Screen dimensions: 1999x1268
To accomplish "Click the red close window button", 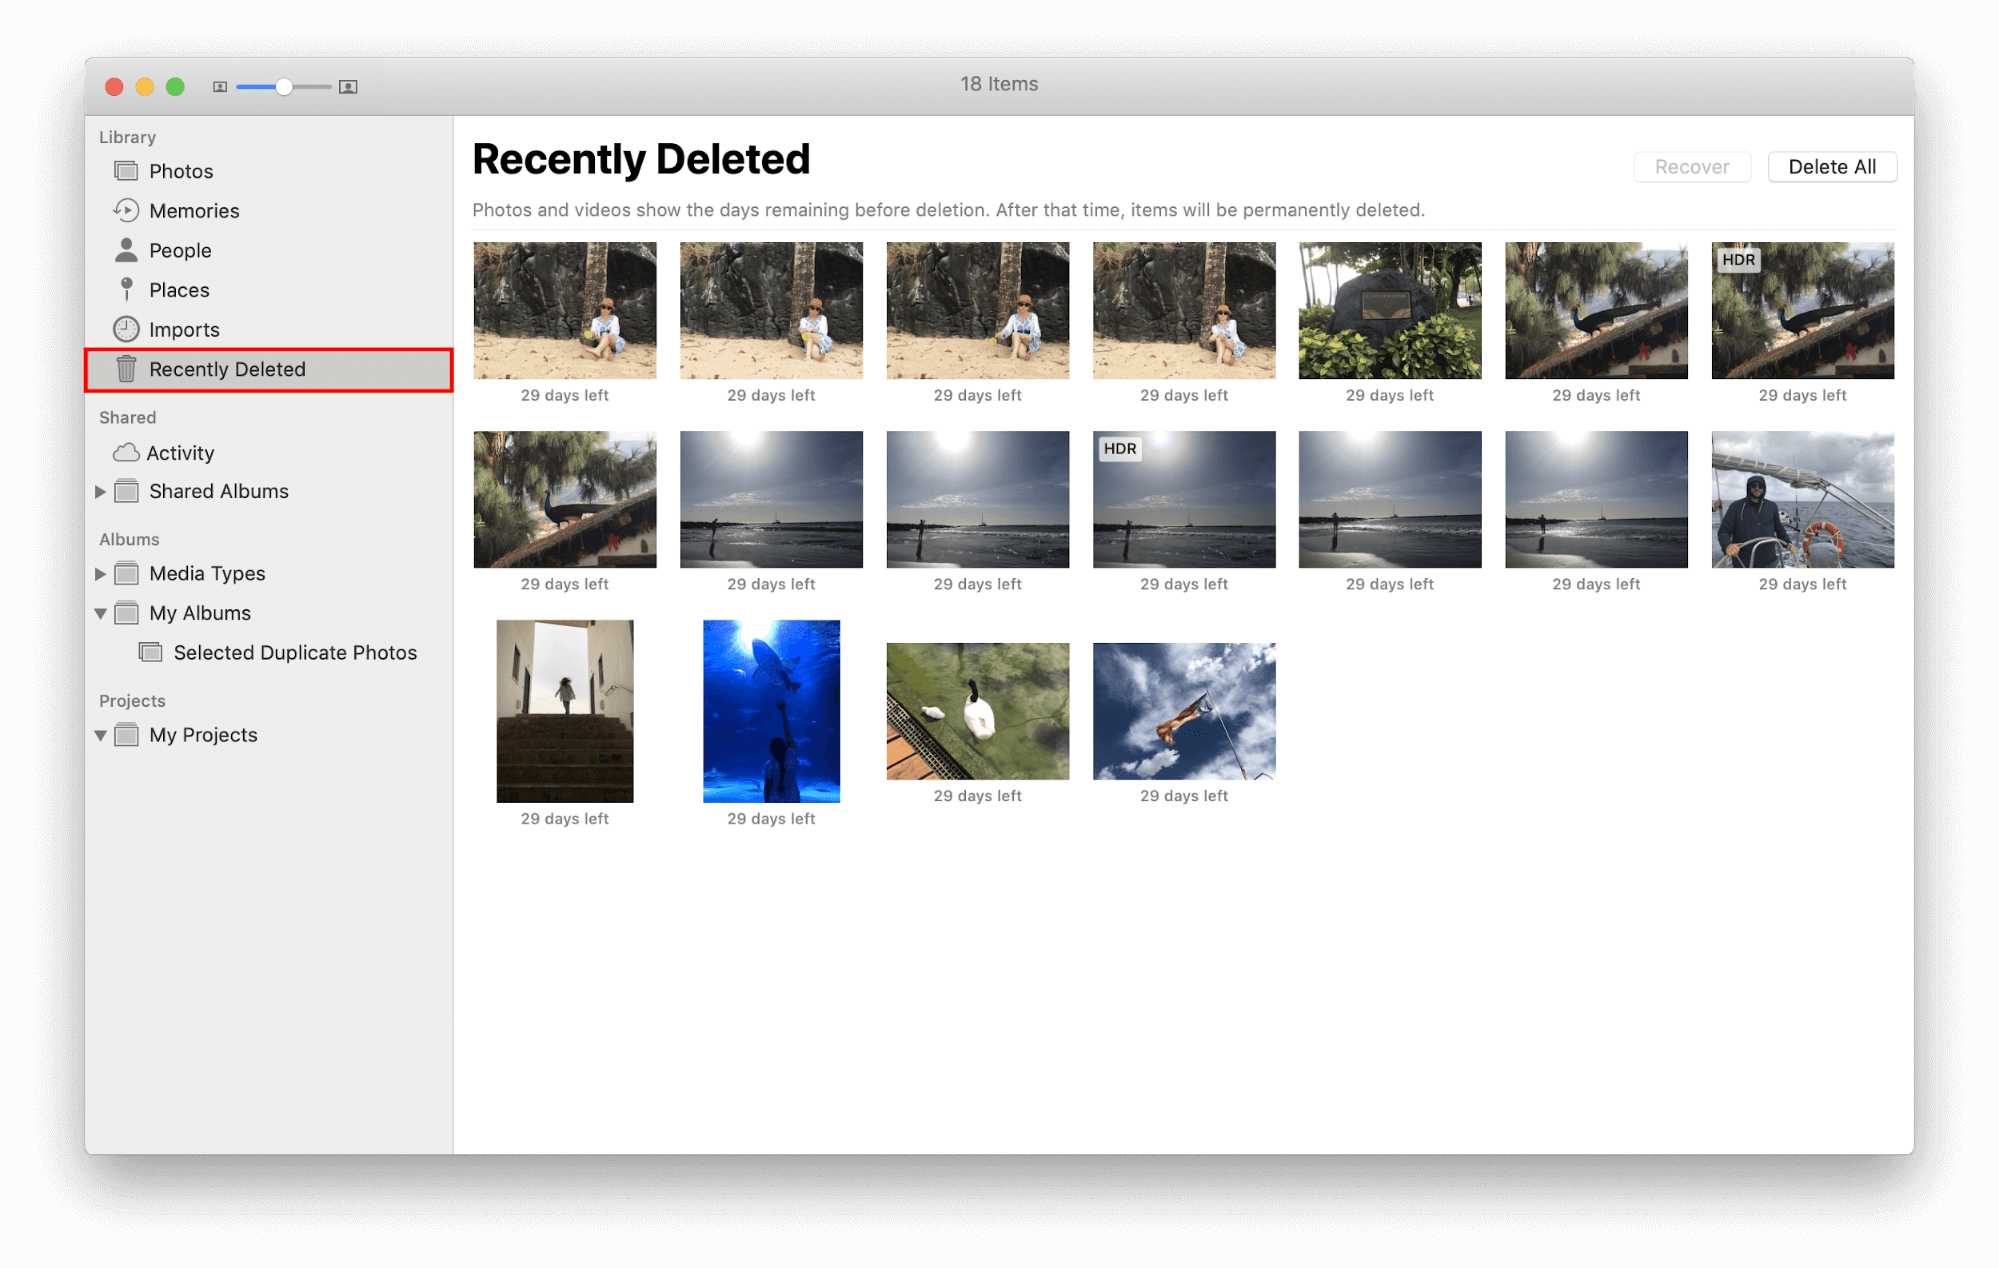I will click(114, 87).
